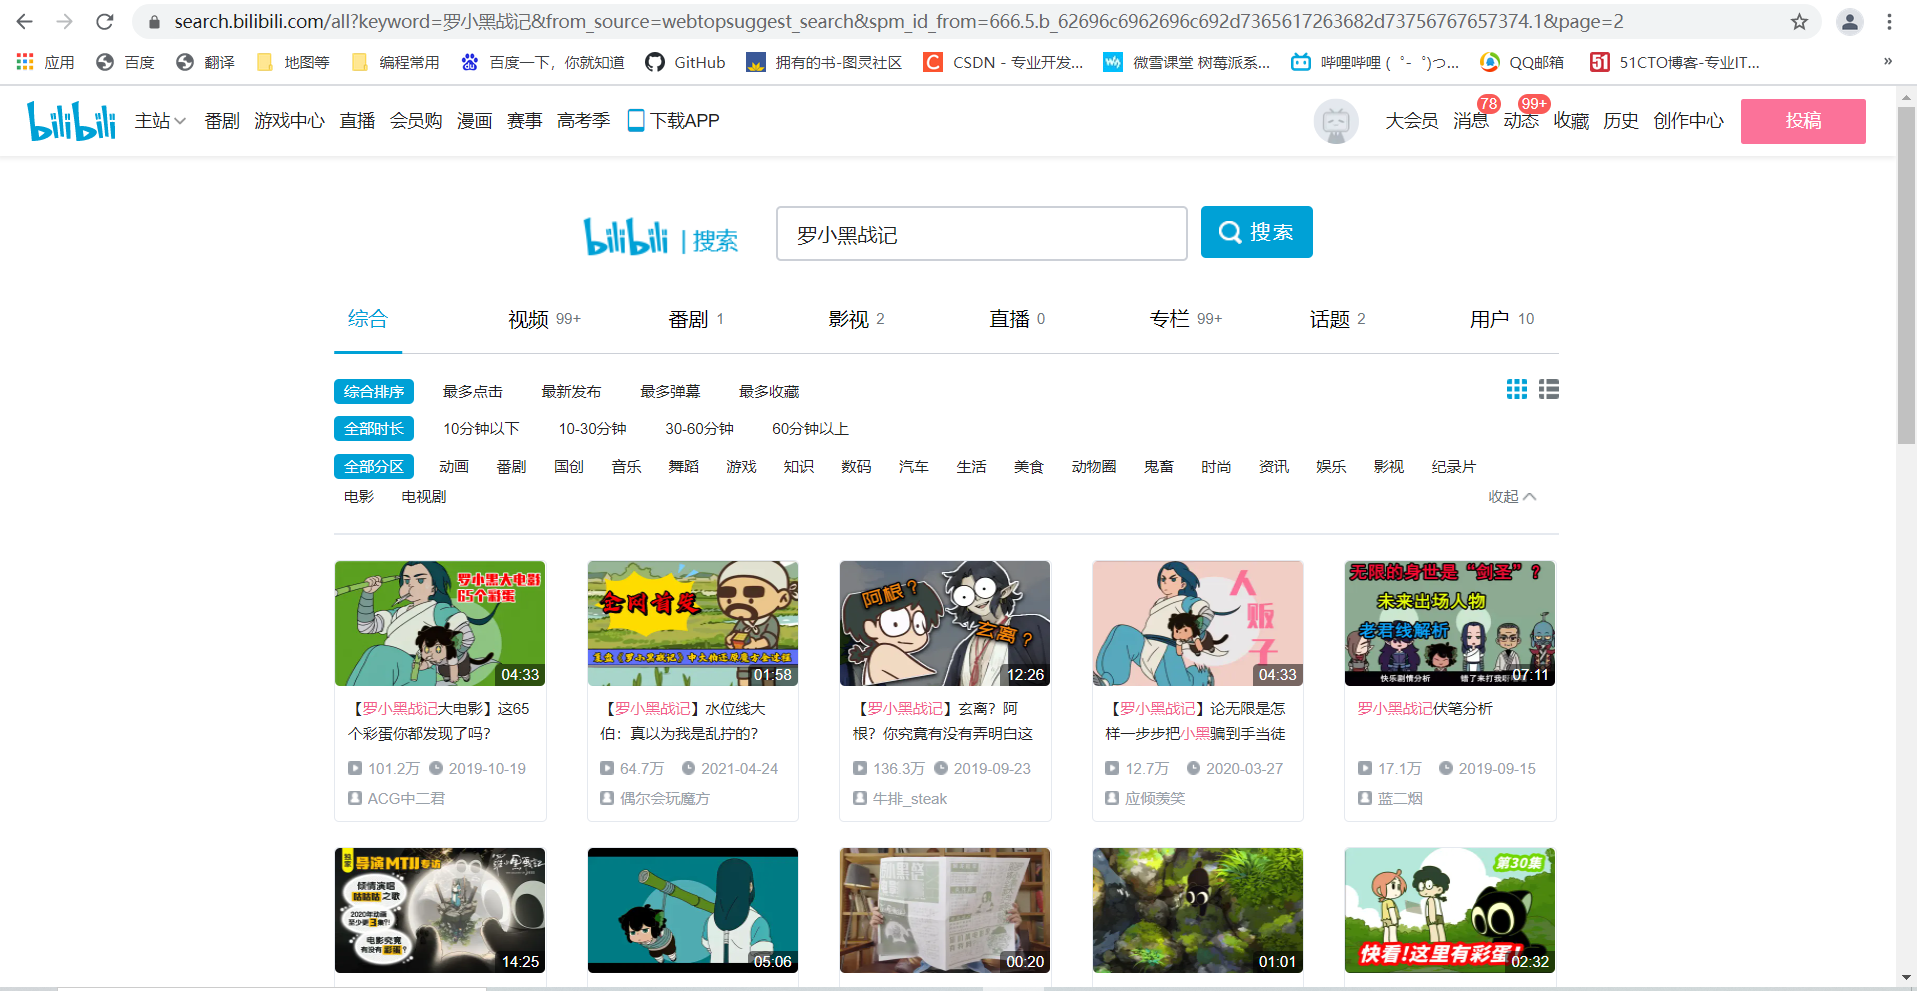Viewport: 1917px width, 991px height.
Task: Open the GitHub bookmark
Action: tap(686, 62)
